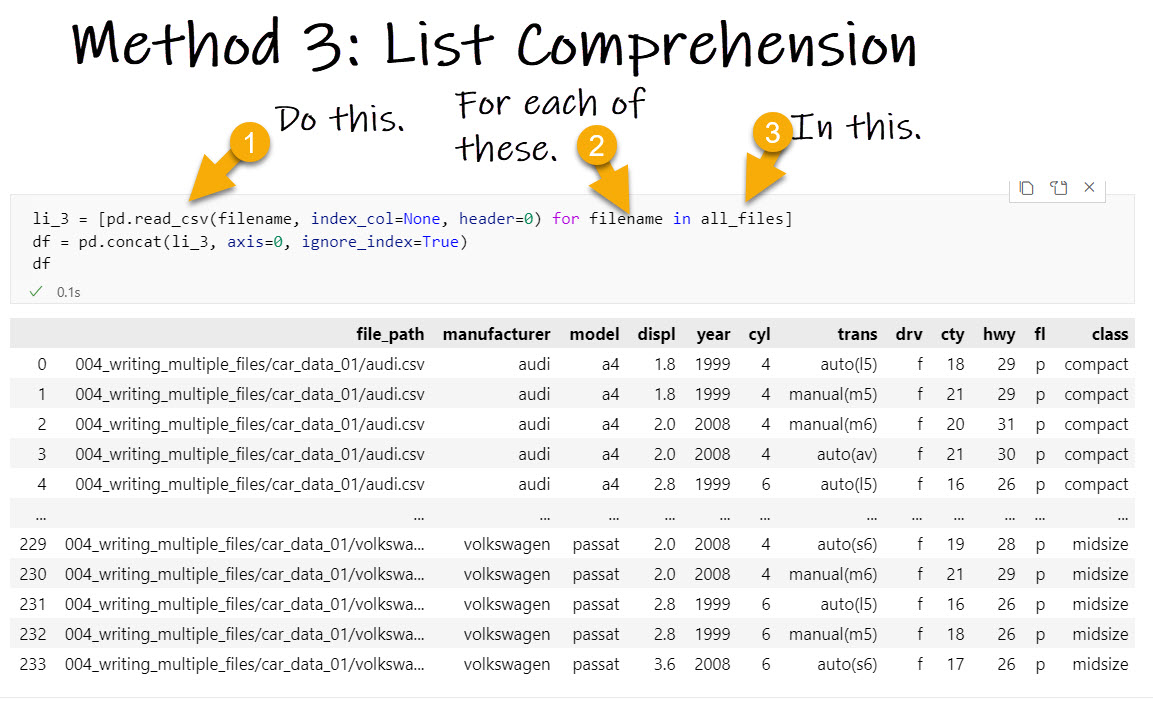
Task: Click the audi.csv file path in row 0
Action: [x=244, y=364]
